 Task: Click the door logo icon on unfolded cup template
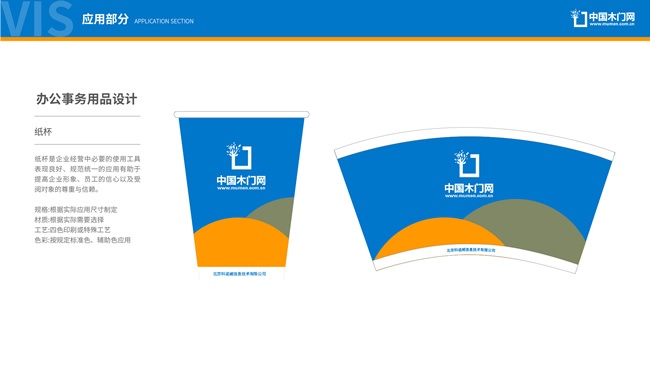pos(467,163)
